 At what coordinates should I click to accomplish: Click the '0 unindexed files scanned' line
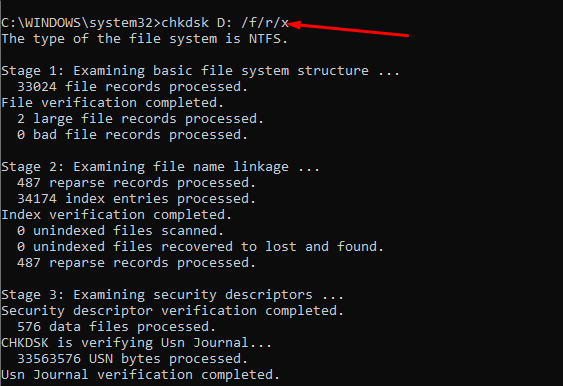click(120, 231)
